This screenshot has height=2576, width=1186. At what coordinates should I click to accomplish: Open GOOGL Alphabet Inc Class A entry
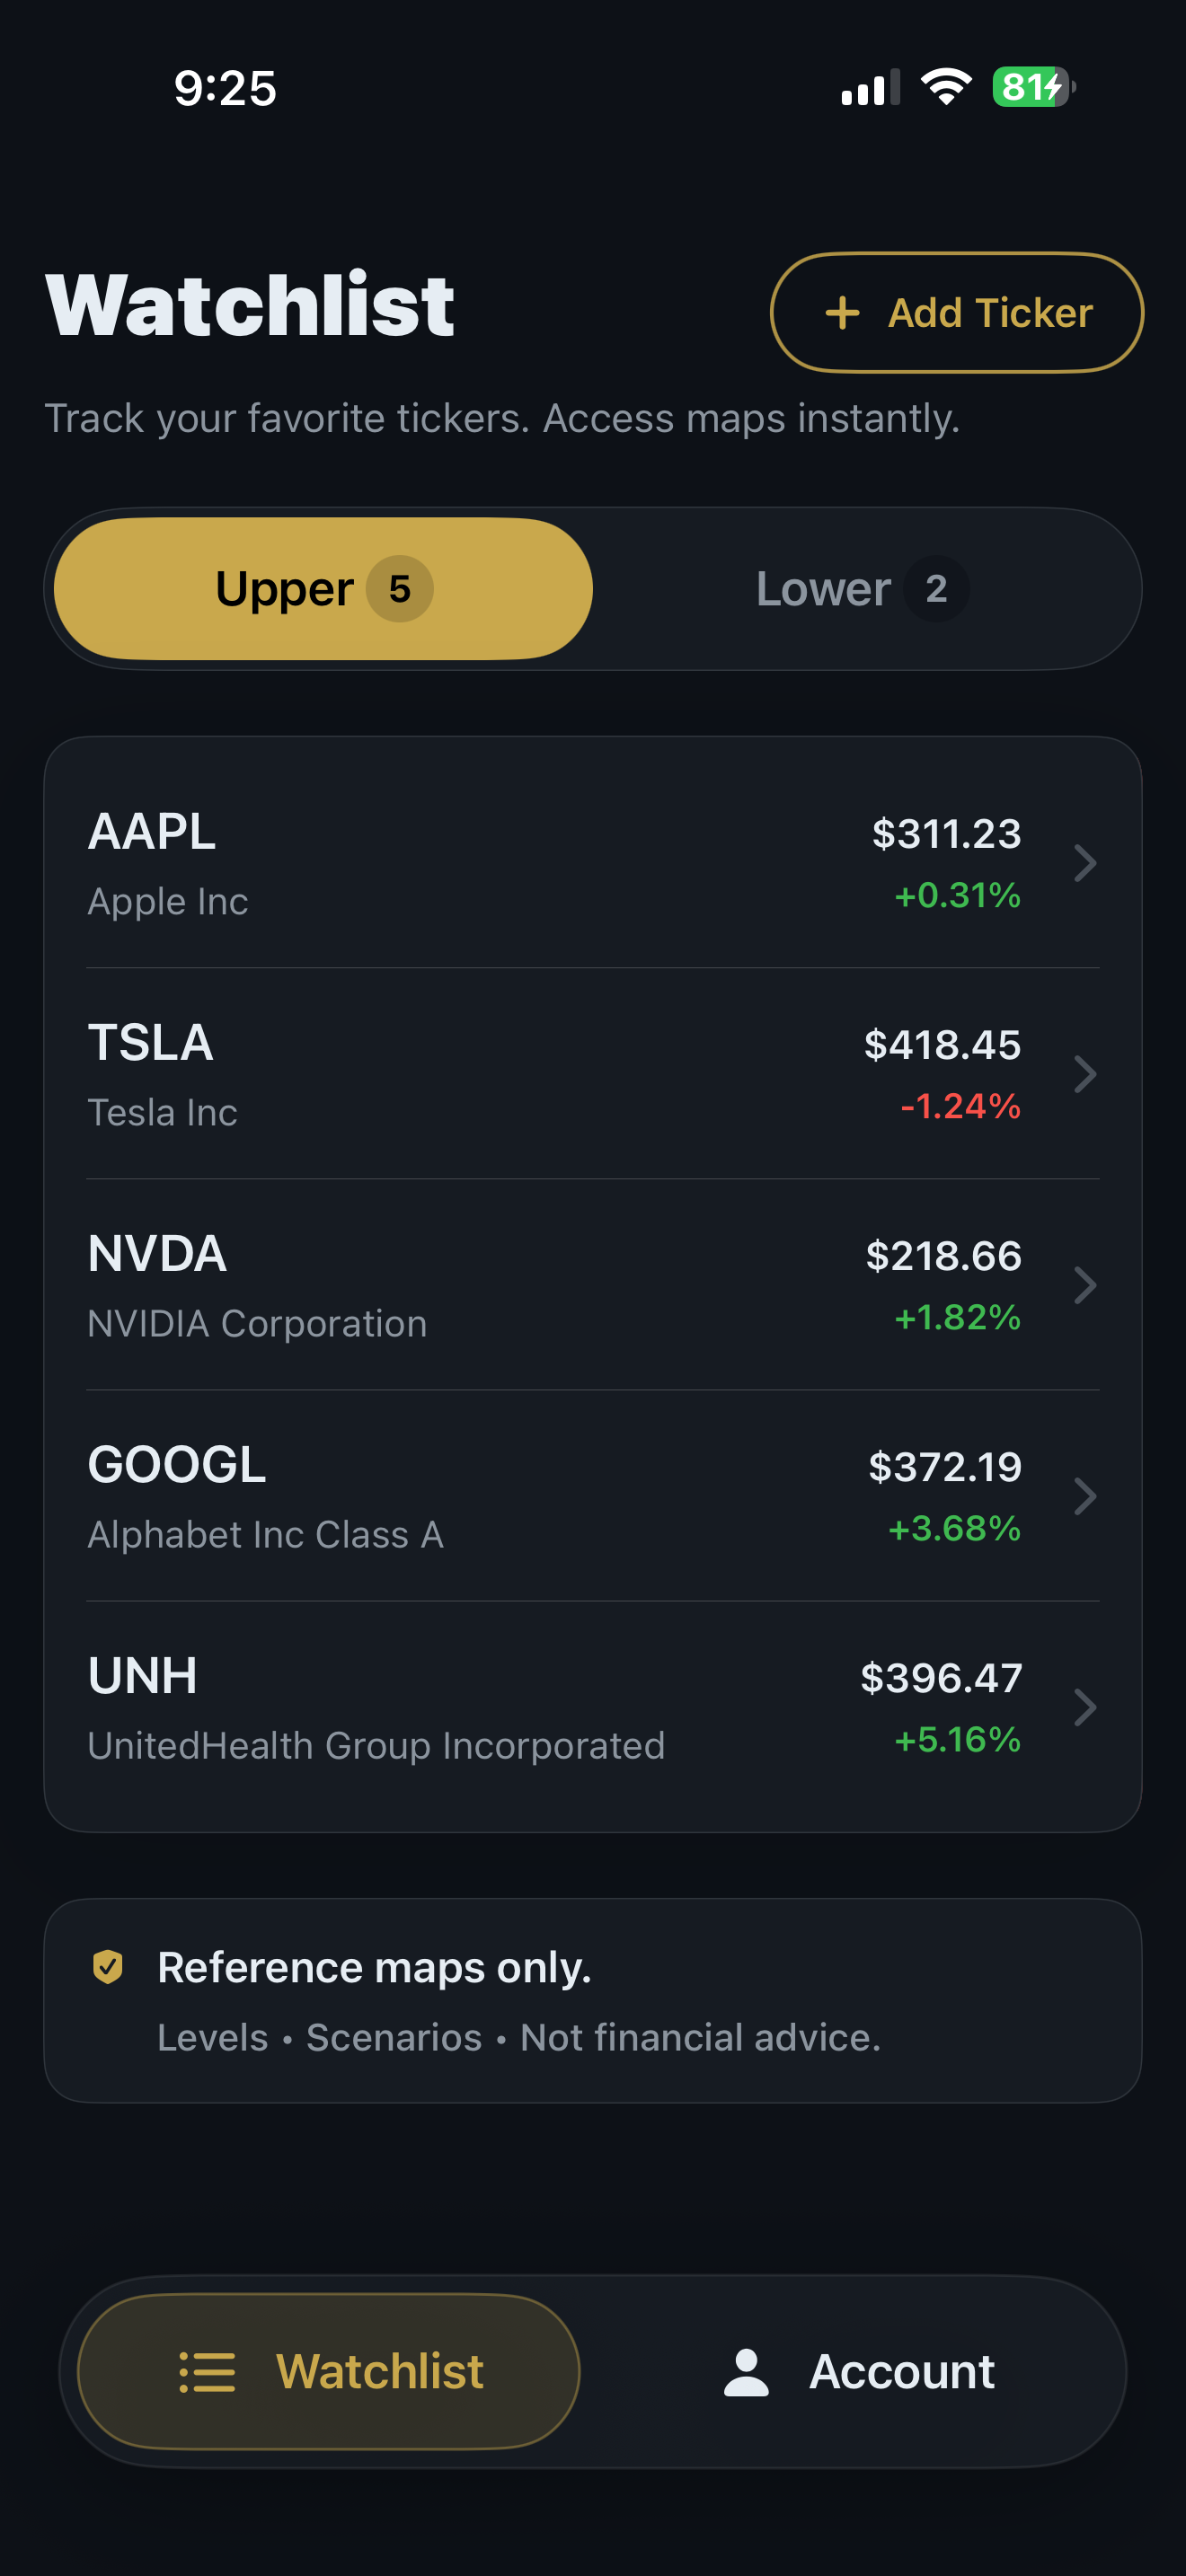click(593, 1496)
